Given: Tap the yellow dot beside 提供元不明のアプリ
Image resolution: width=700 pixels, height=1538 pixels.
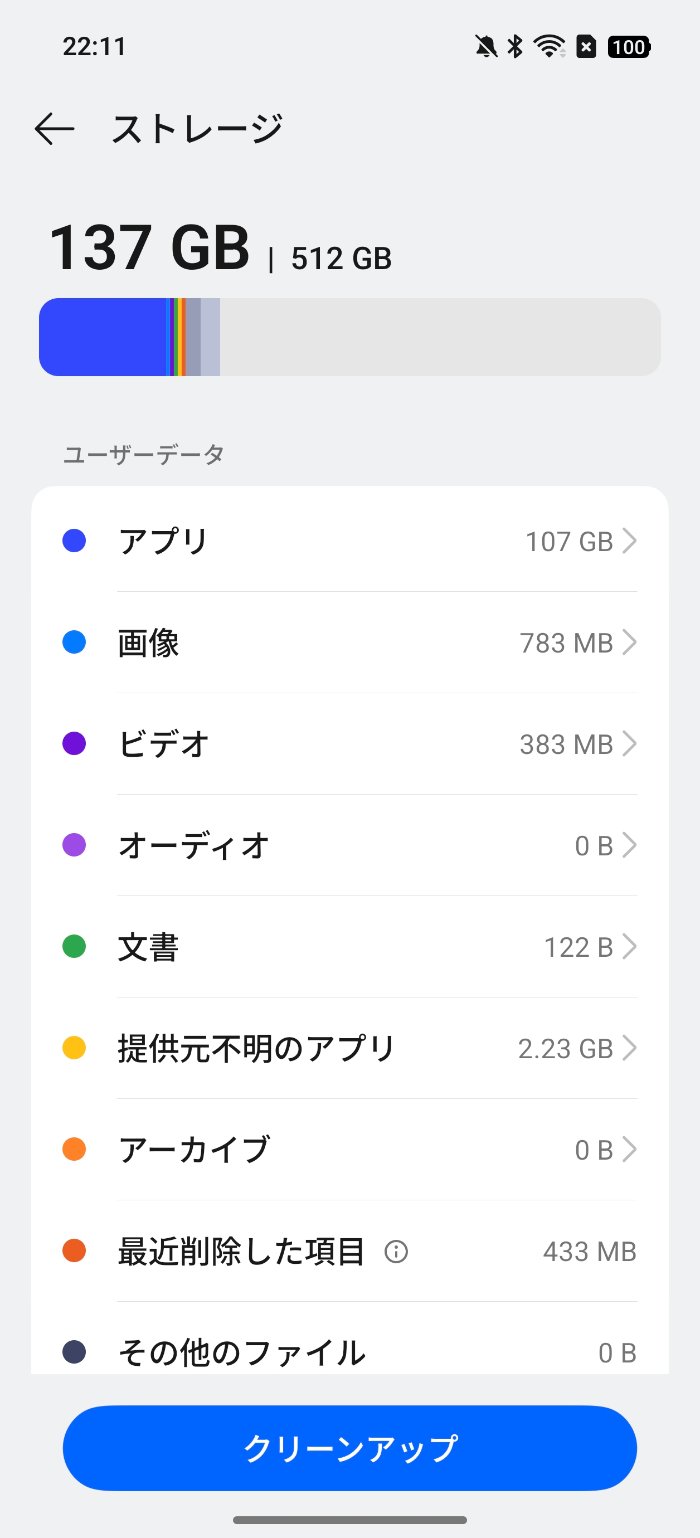Looking at the screenshot, I should pyautogui.click(x=74, y=1048).
